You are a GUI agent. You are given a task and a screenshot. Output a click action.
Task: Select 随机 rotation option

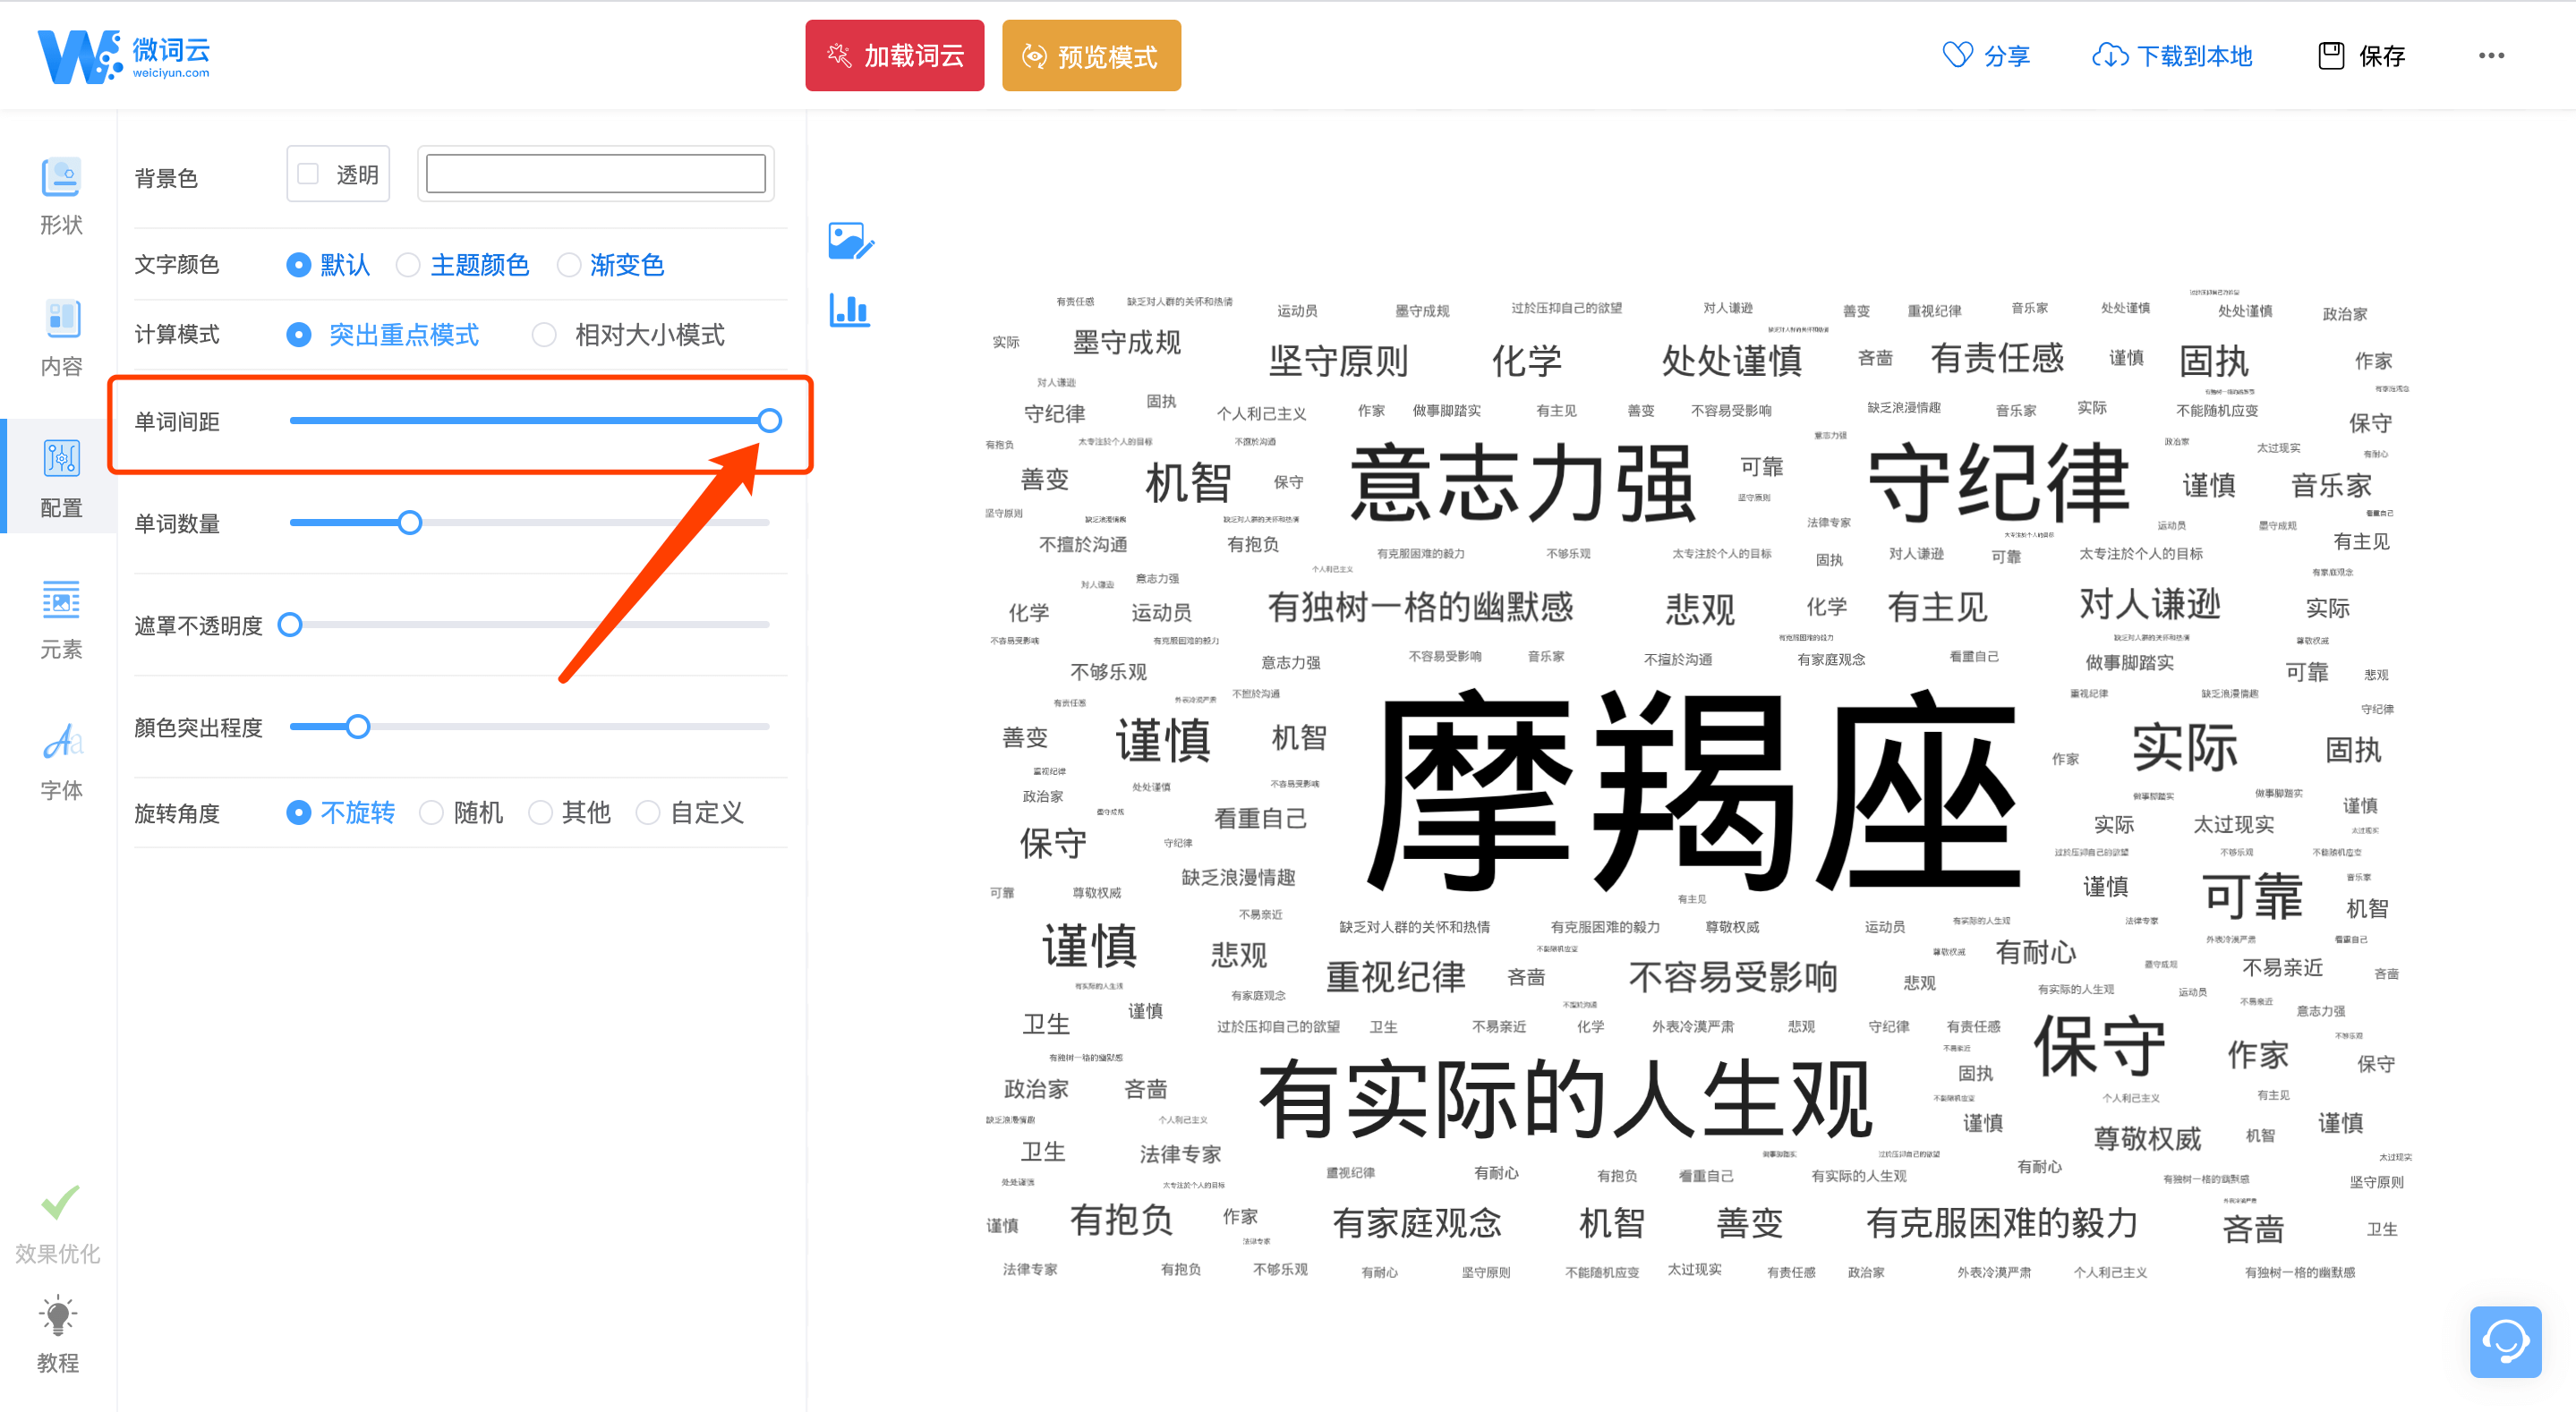coord(462,812)
